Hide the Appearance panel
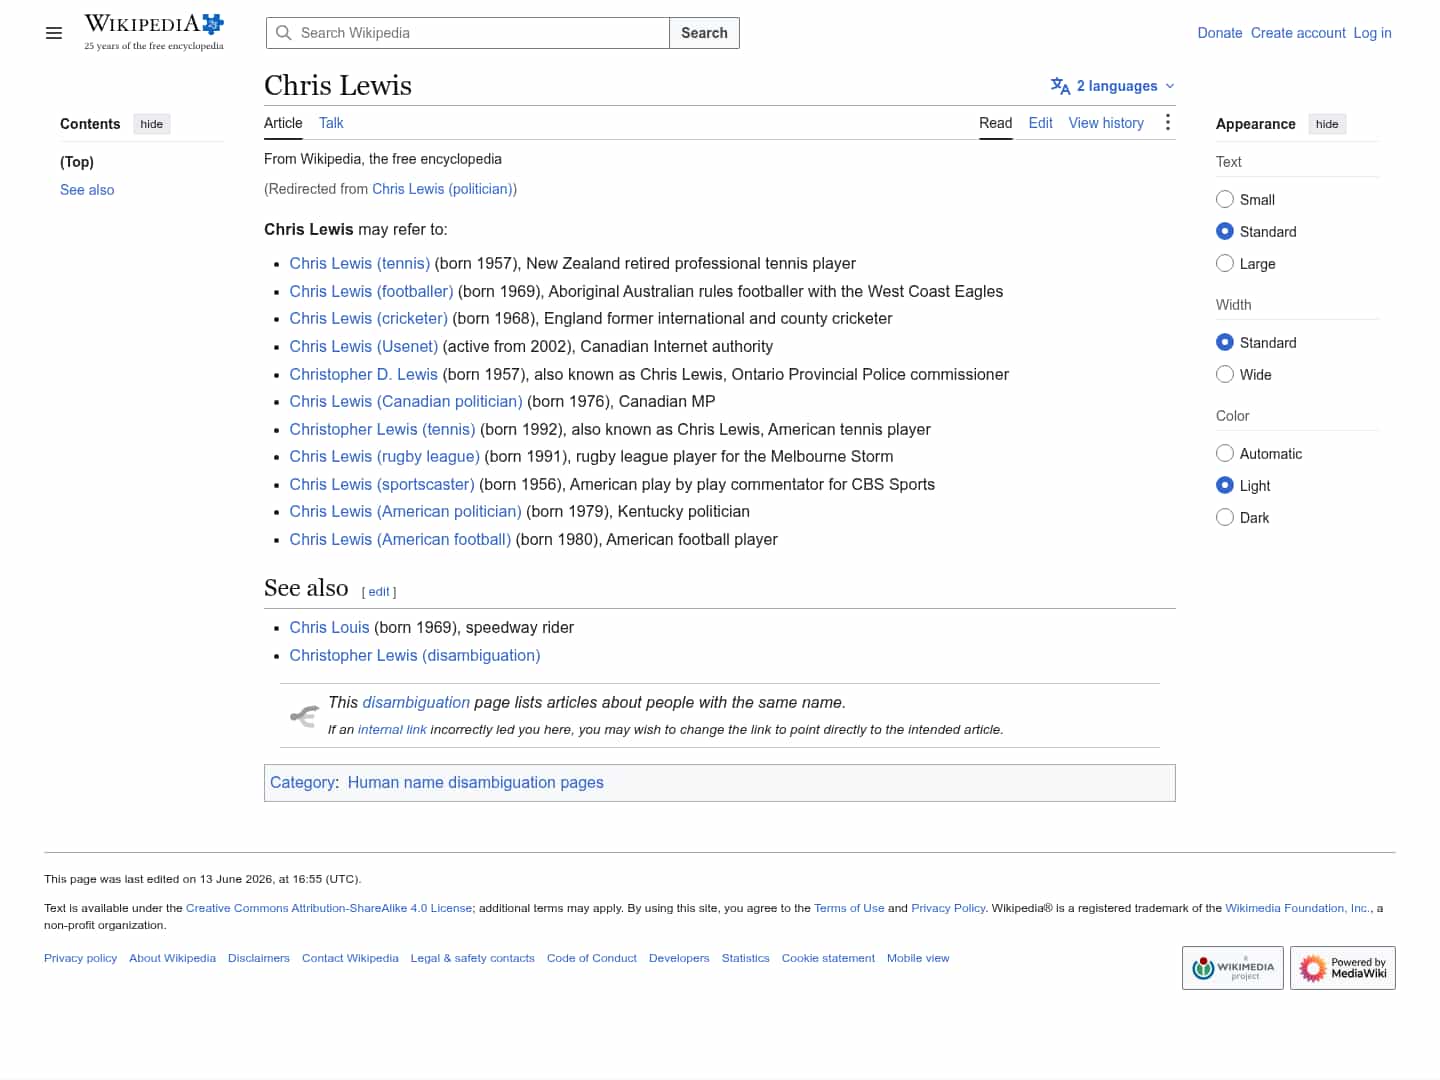The image size is (1440, 1080). tap(1327, 124)
